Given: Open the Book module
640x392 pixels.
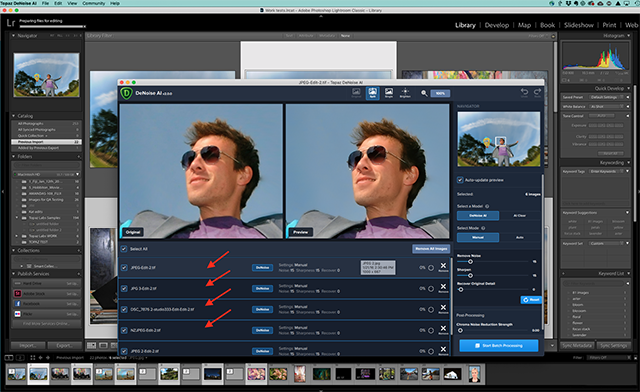Looking at the screenshot, I should coord(547,25).
